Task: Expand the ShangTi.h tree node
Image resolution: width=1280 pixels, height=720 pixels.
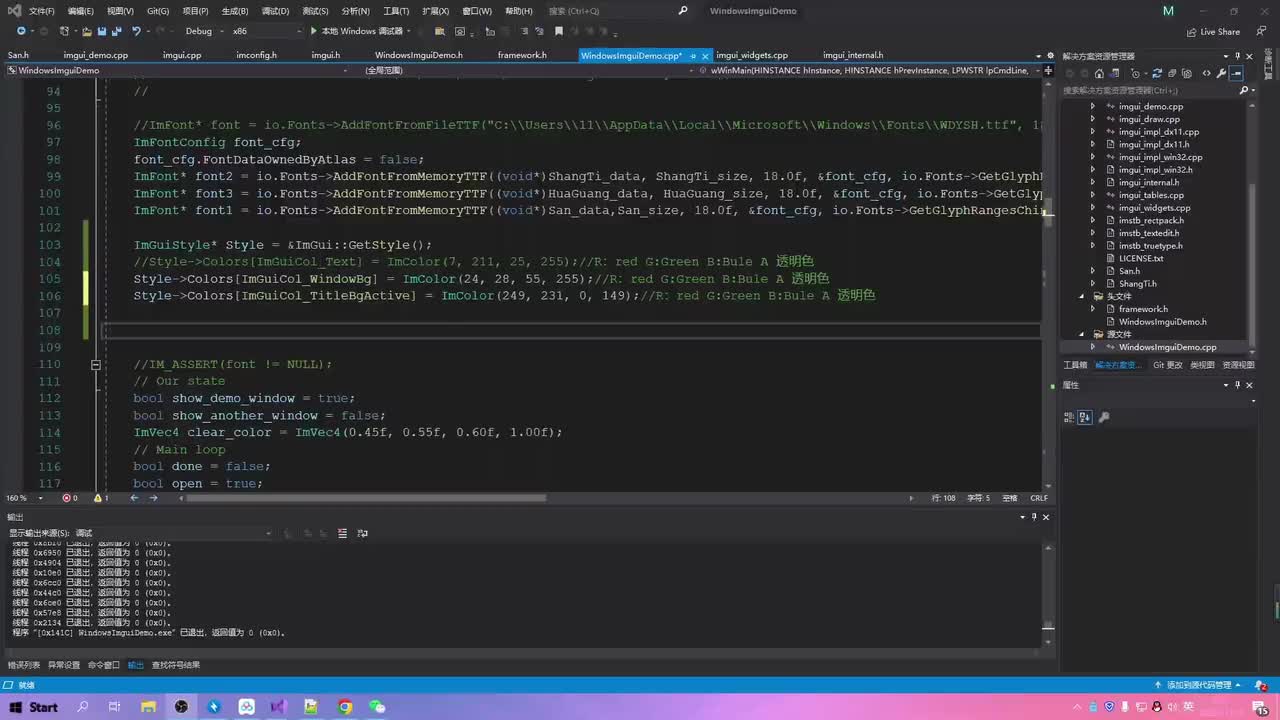Action: [1093, 283]
